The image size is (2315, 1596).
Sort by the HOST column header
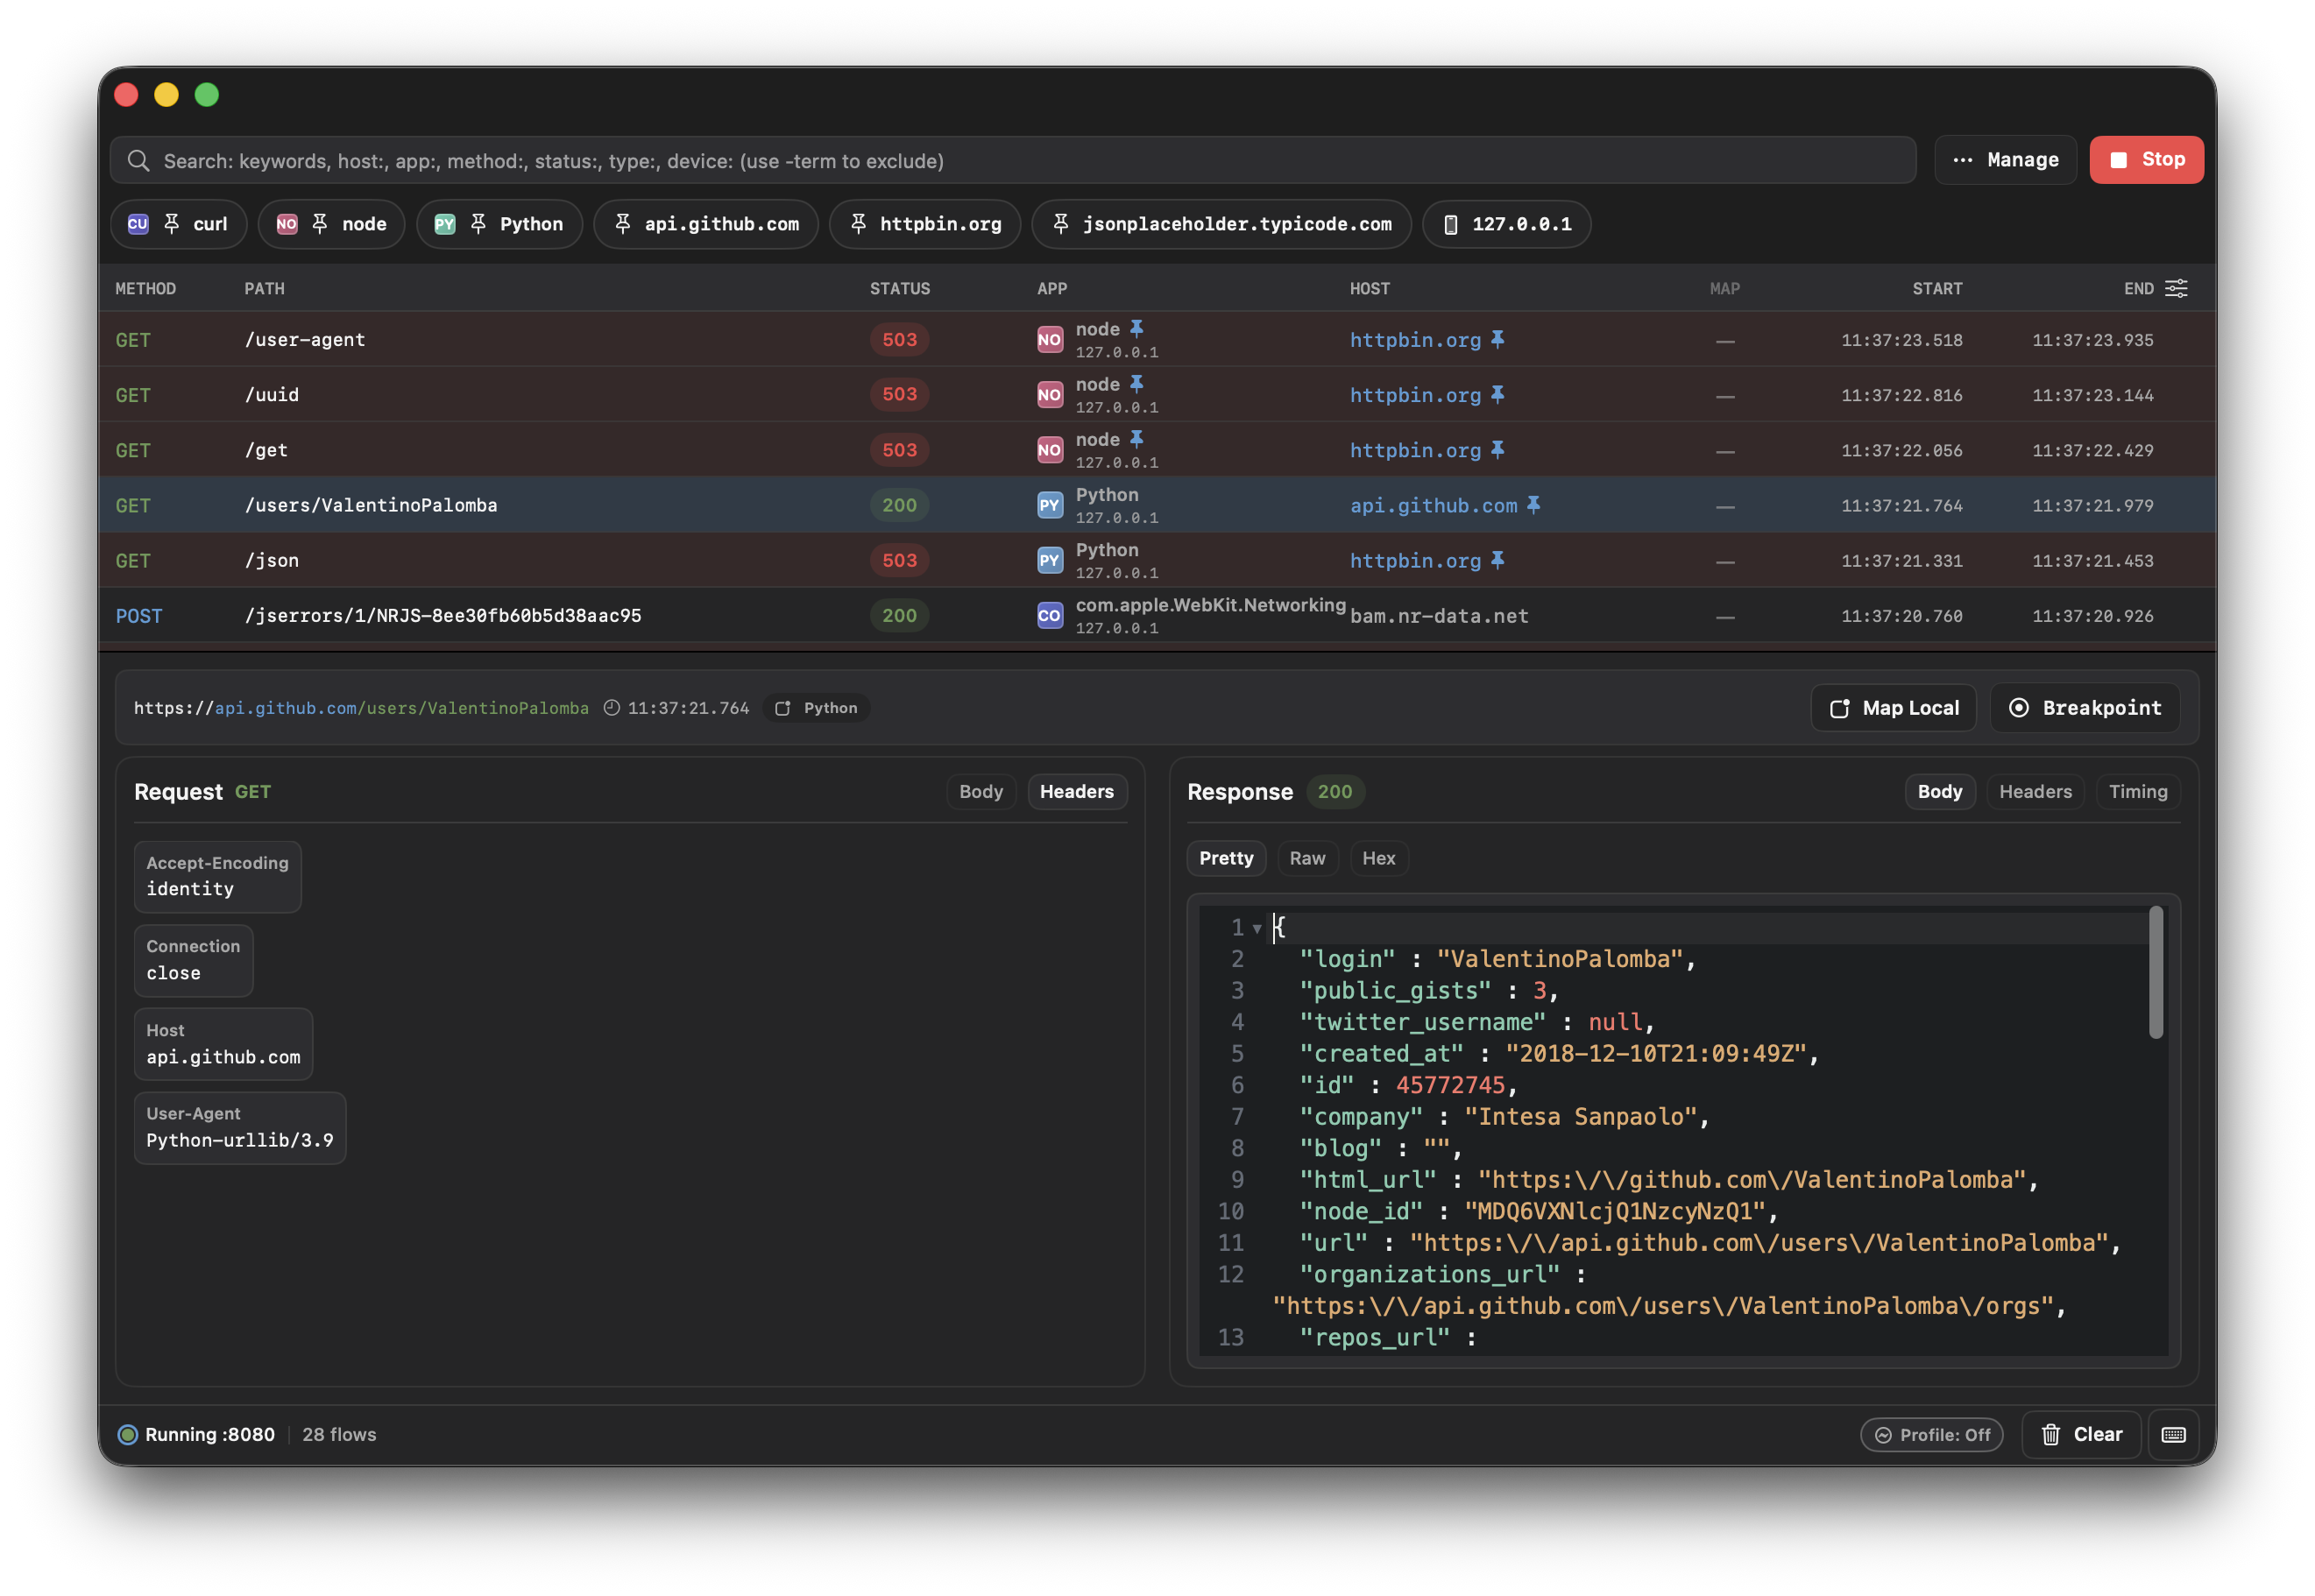pos(1369,289)
